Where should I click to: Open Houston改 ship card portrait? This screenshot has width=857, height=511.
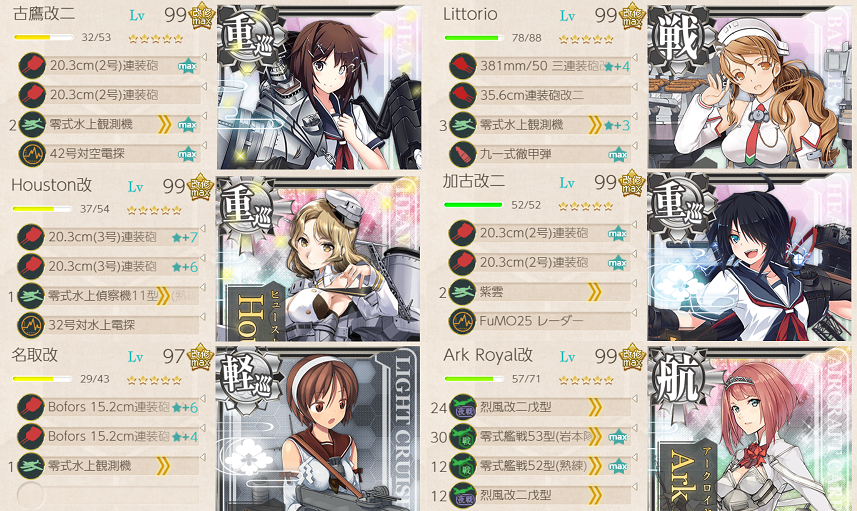pos(318,259)
